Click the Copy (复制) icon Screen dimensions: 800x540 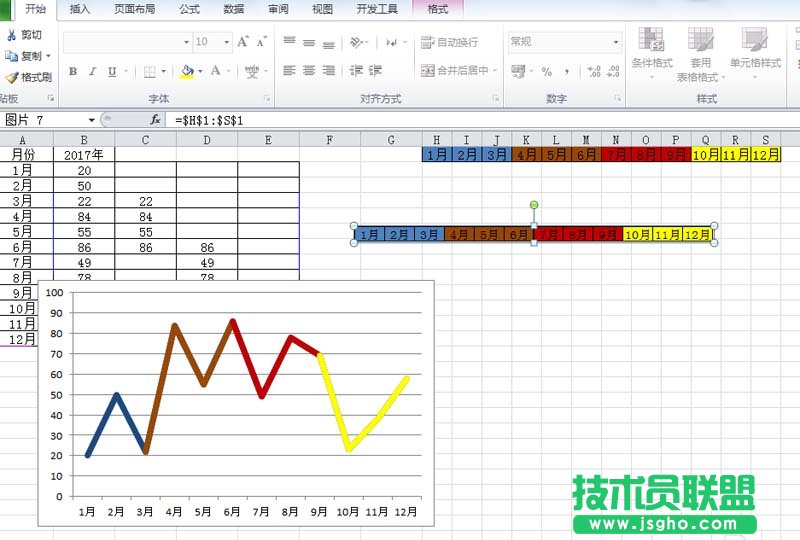click(11, 56)
